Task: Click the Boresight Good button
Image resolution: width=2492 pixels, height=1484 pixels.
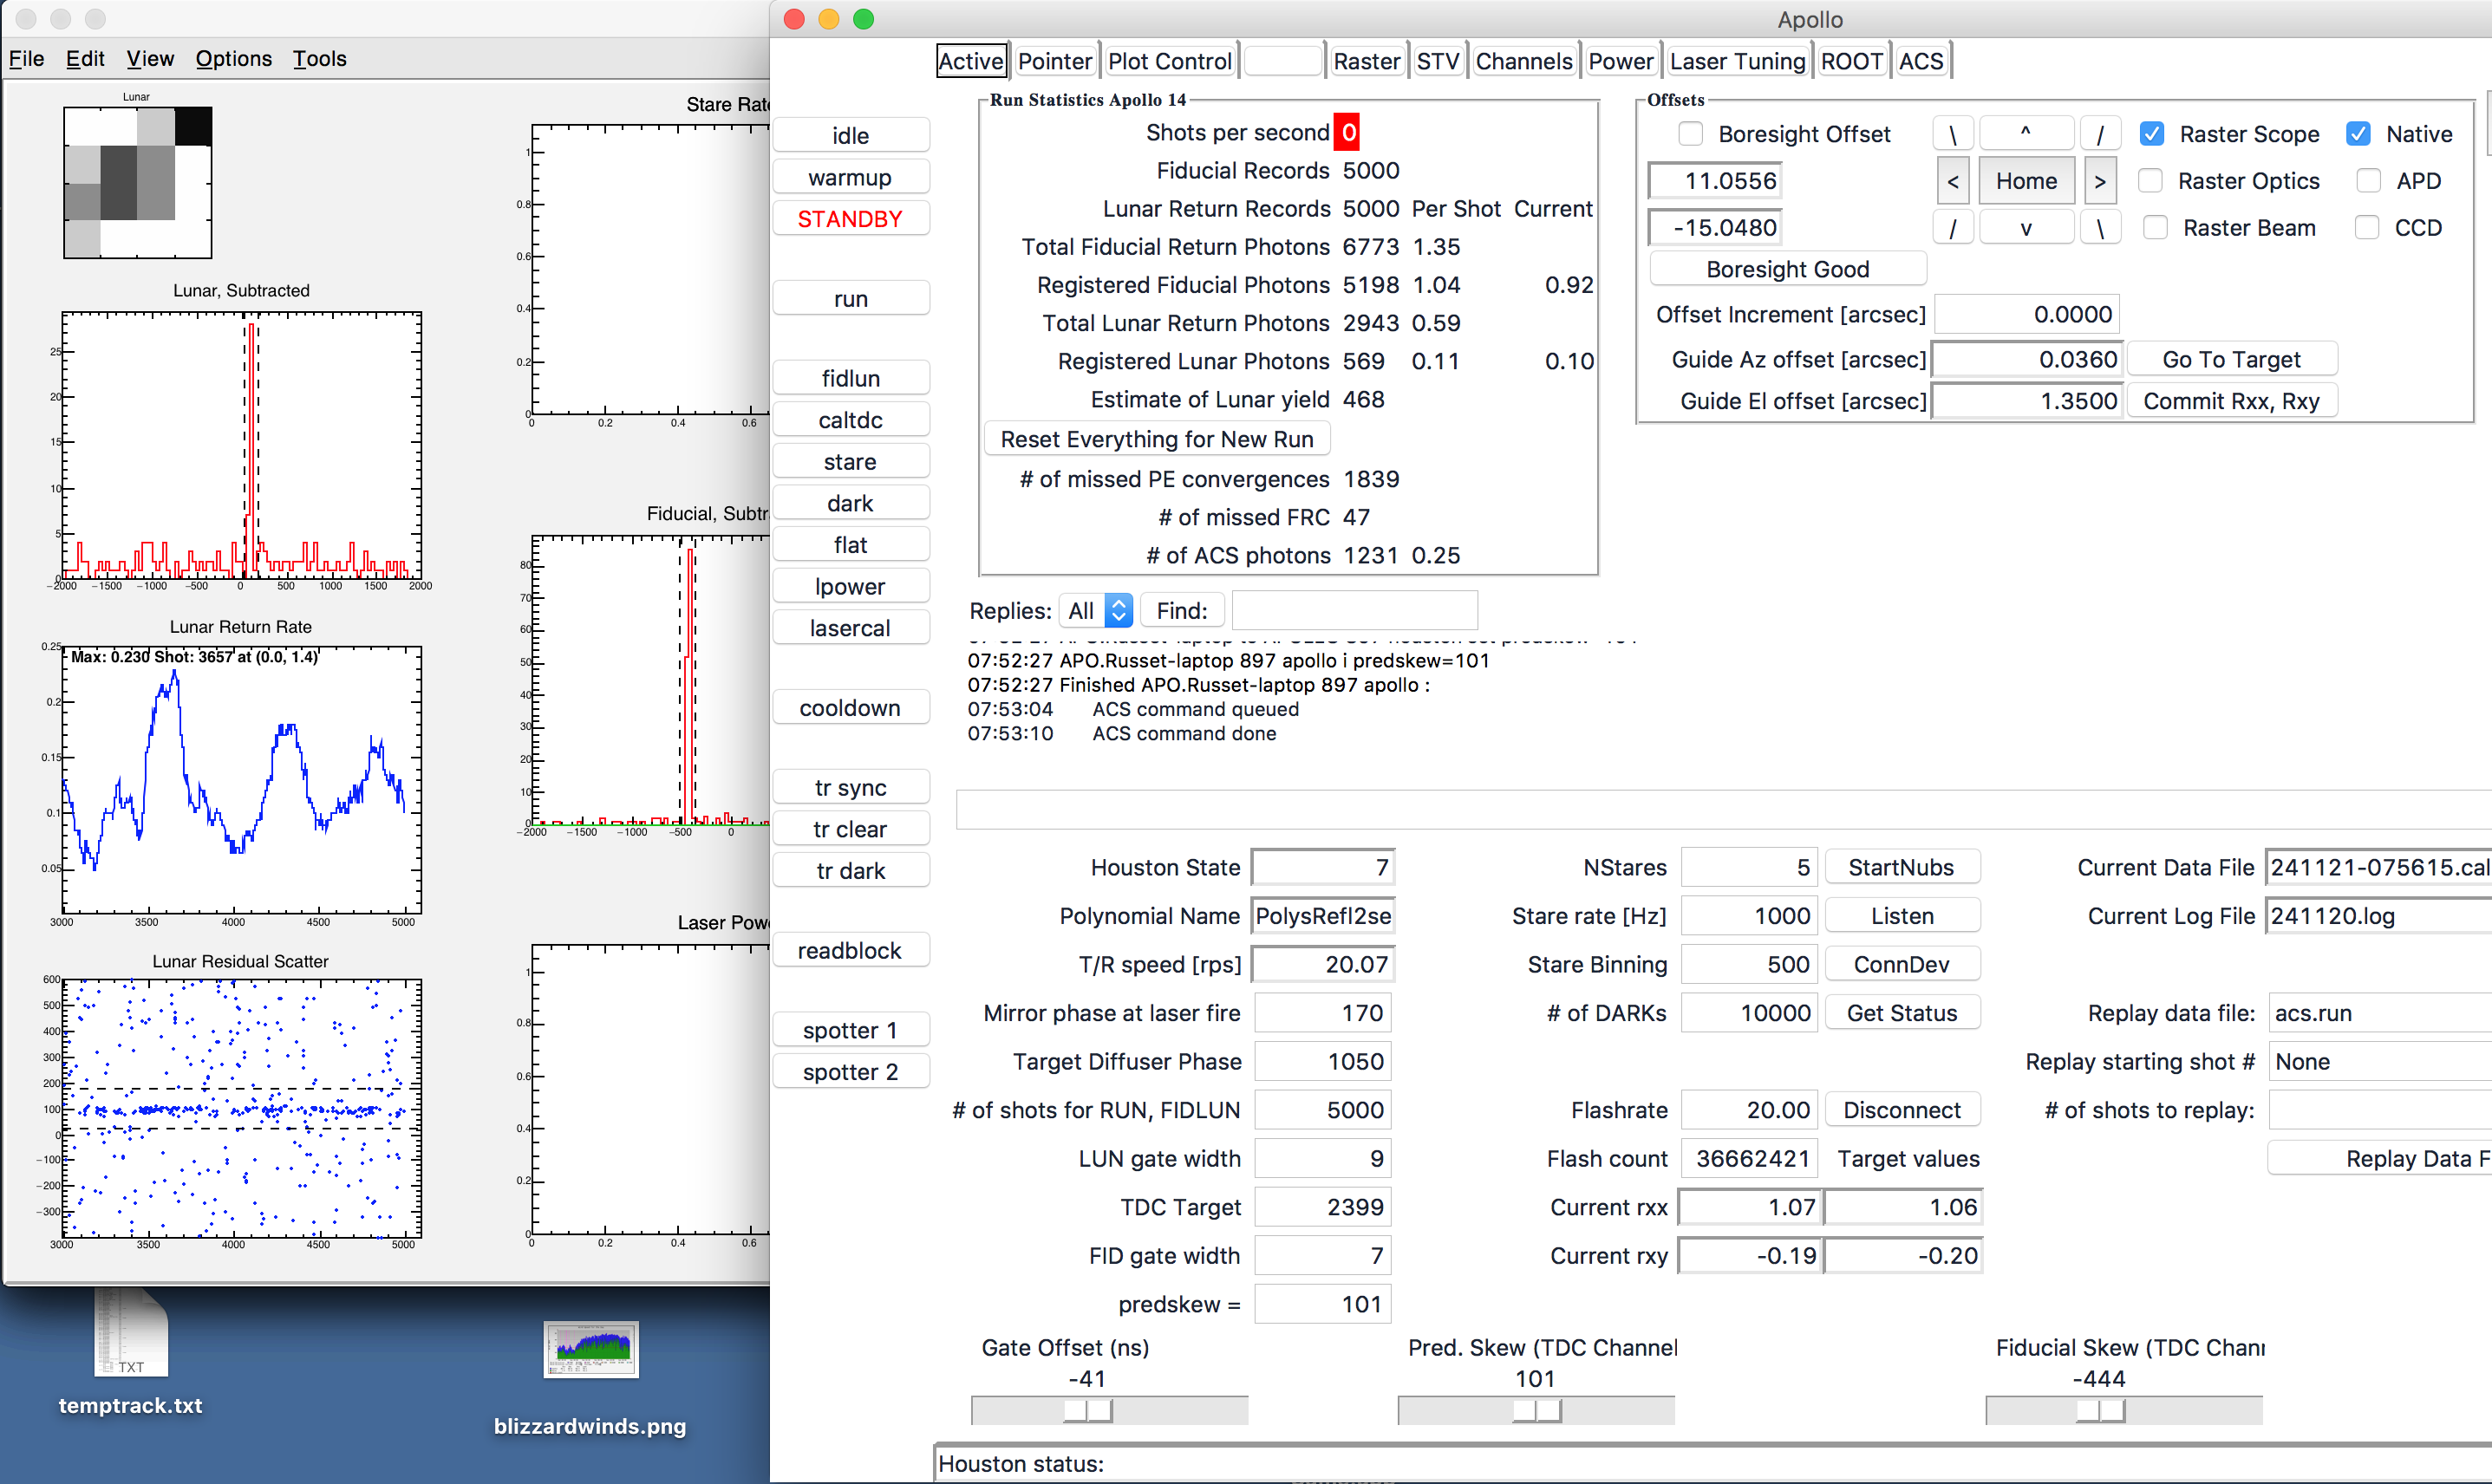Action: (x=1787, y=269)
